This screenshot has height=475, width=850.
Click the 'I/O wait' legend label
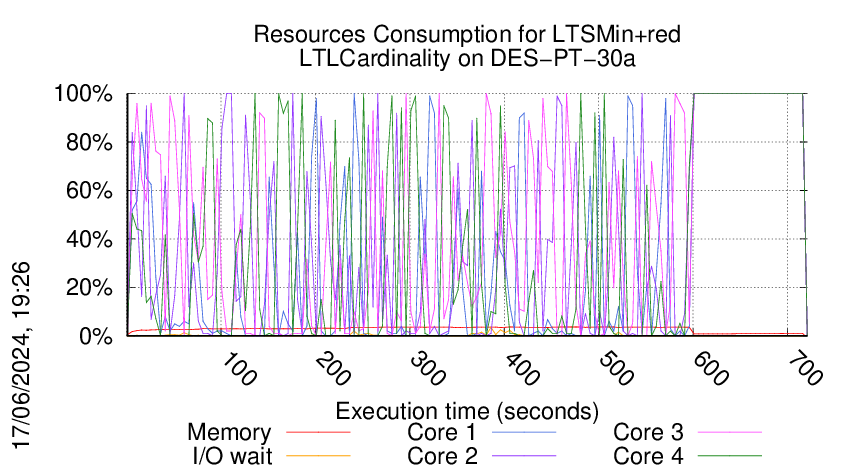coord(232,456)
